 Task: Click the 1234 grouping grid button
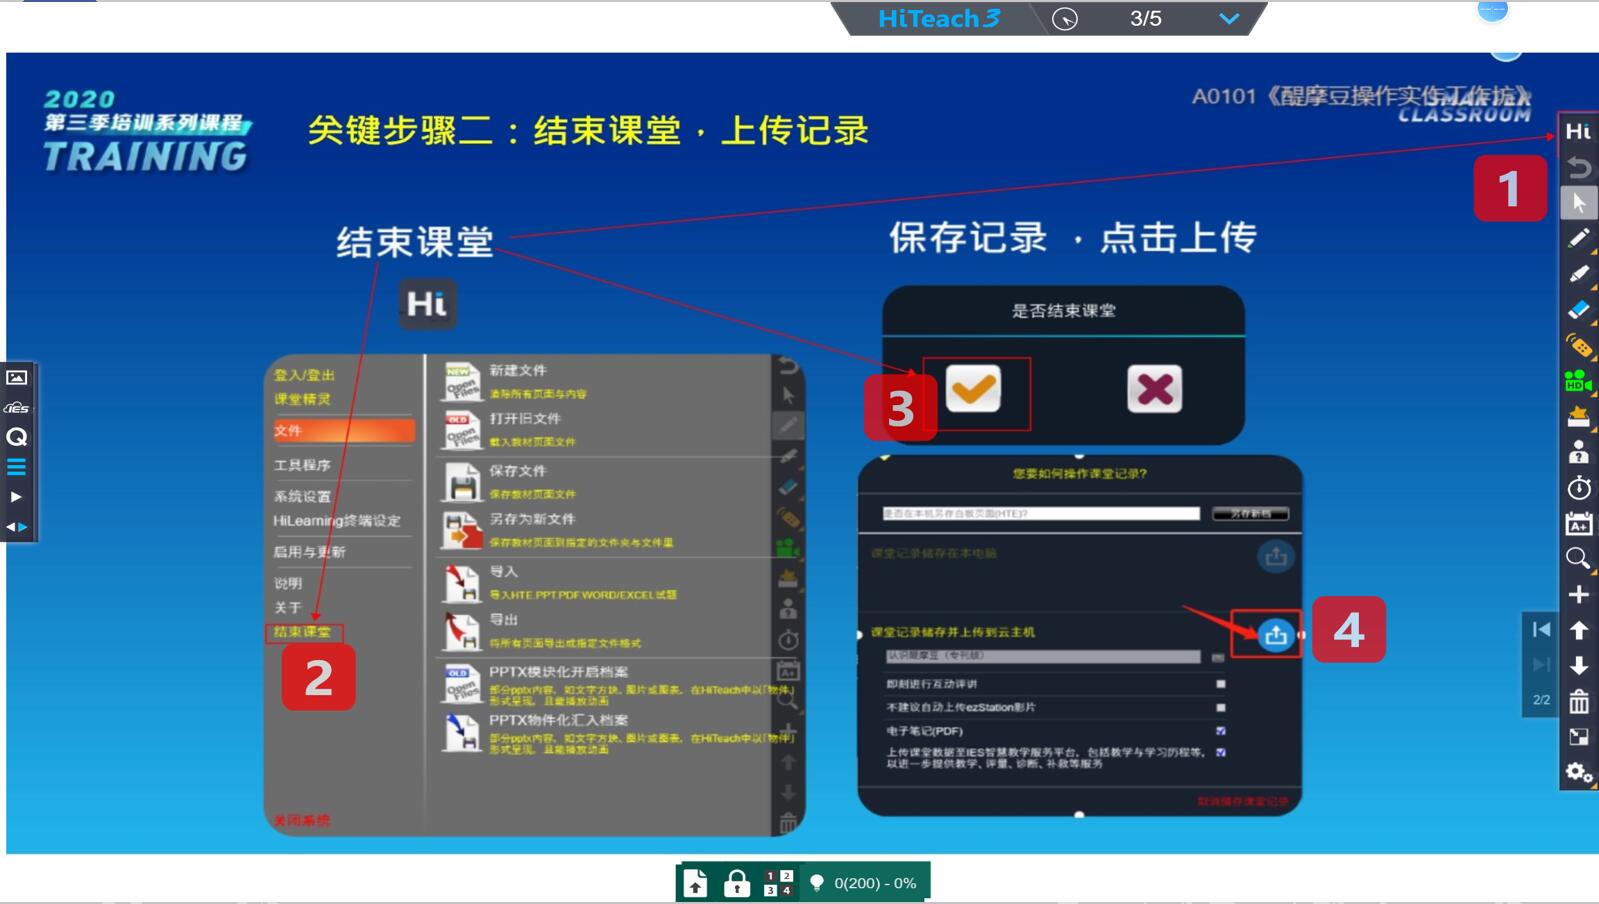pos(778,883)
